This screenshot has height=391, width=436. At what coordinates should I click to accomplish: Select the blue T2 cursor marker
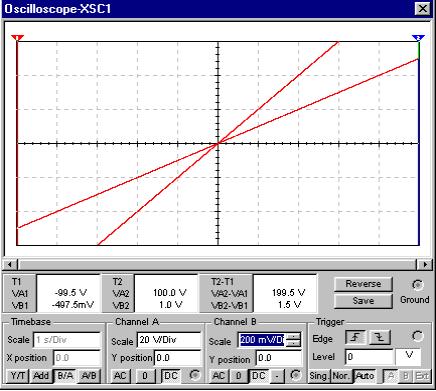tap(418, 38)
